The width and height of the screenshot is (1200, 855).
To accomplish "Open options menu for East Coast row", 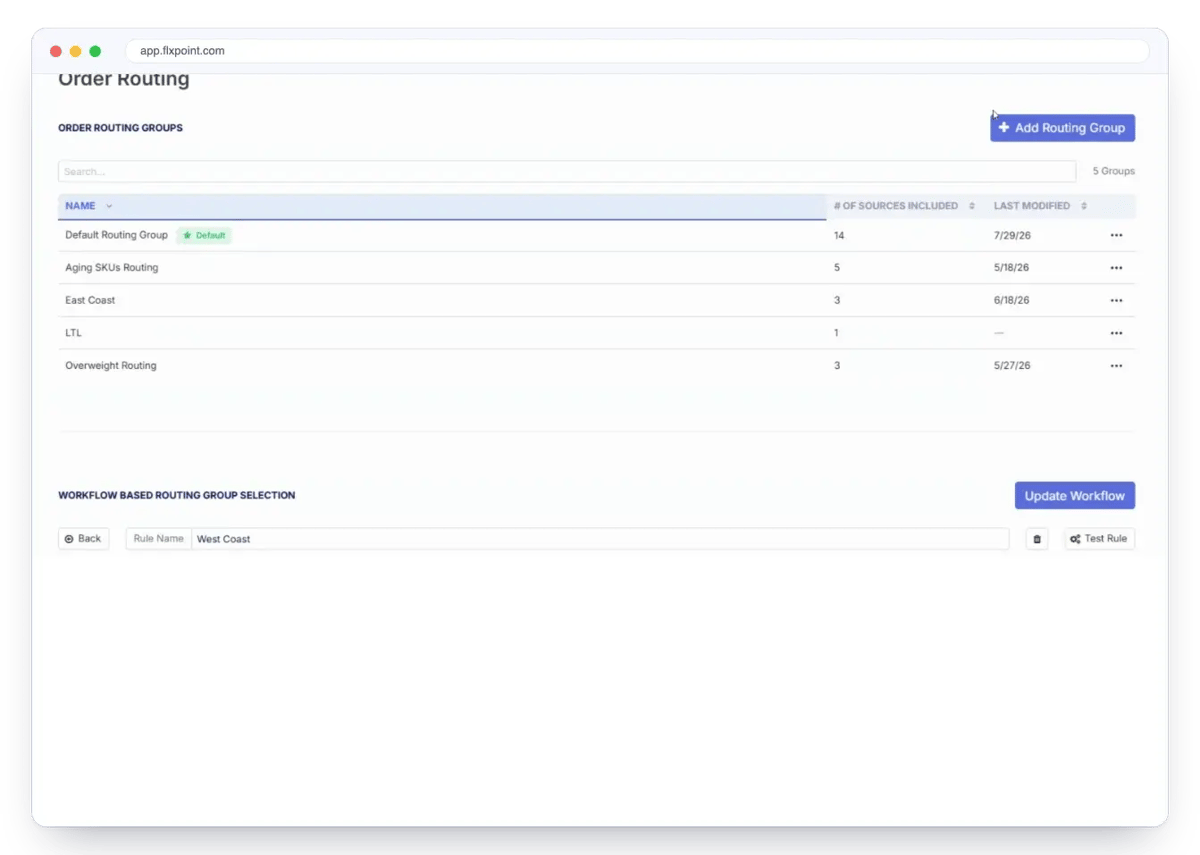I will 1116,300.
